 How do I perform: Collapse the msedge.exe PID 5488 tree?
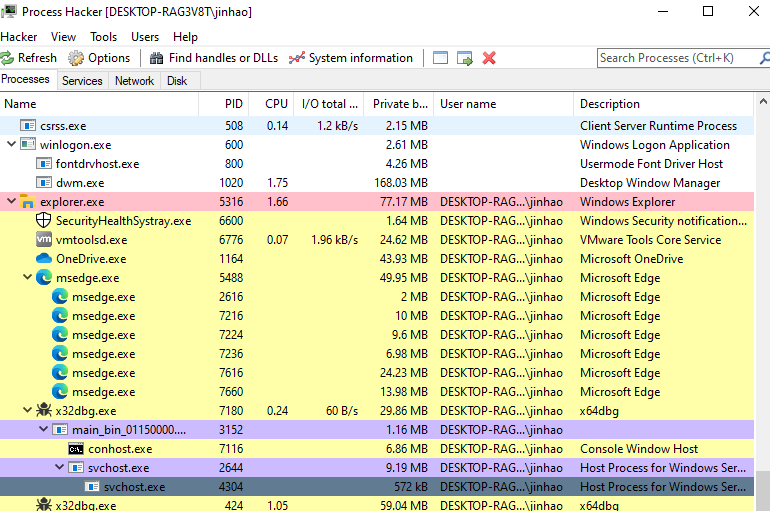[27, 278]
